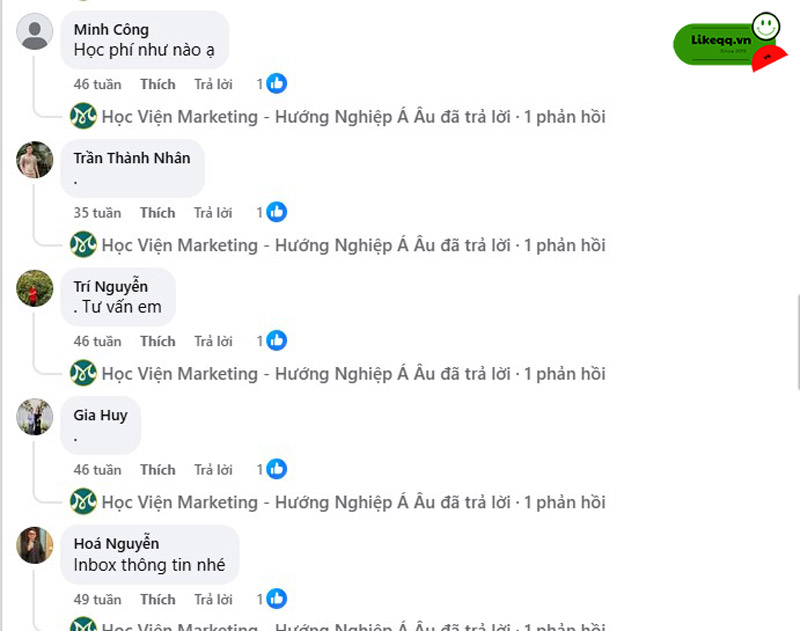
Task: Click the page avatar icon under Minh Công's comment
Action: tap(83, 117)
